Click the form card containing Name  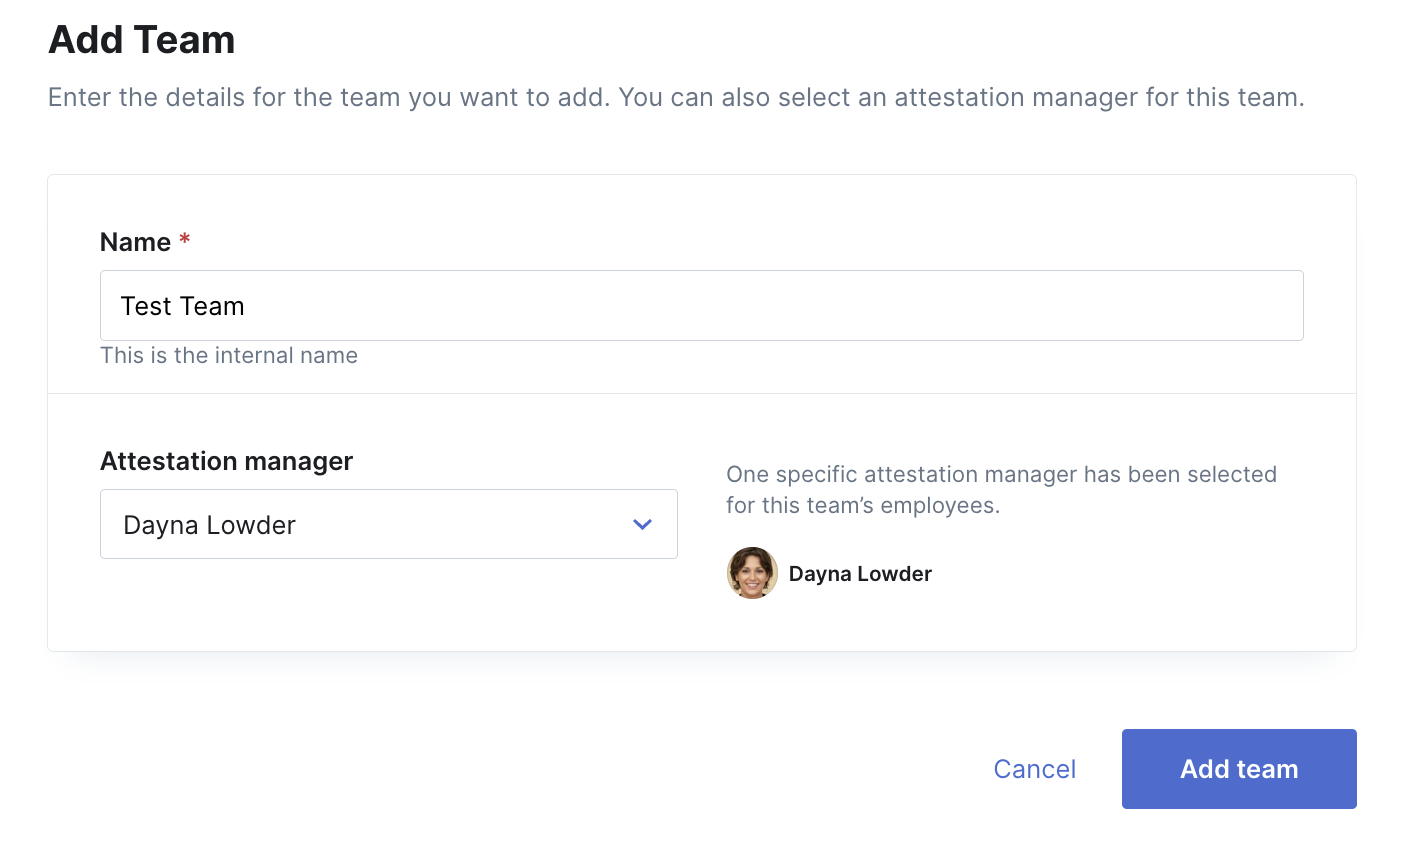700,283
